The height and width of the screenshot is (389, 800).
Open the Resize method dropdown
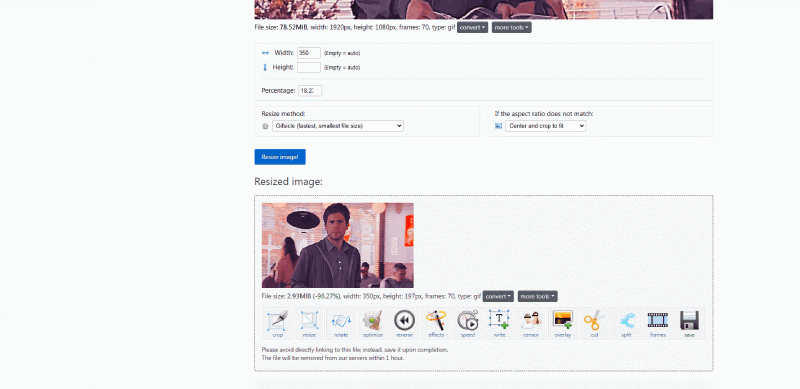tap(338, 126)
